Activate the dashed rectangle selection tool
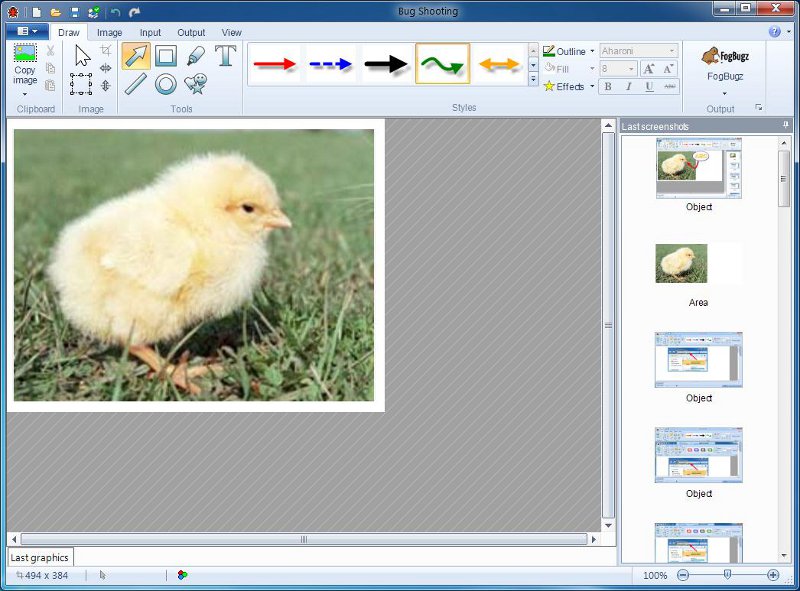The height and width of the screenshot is (591, 800). (82, 85)
